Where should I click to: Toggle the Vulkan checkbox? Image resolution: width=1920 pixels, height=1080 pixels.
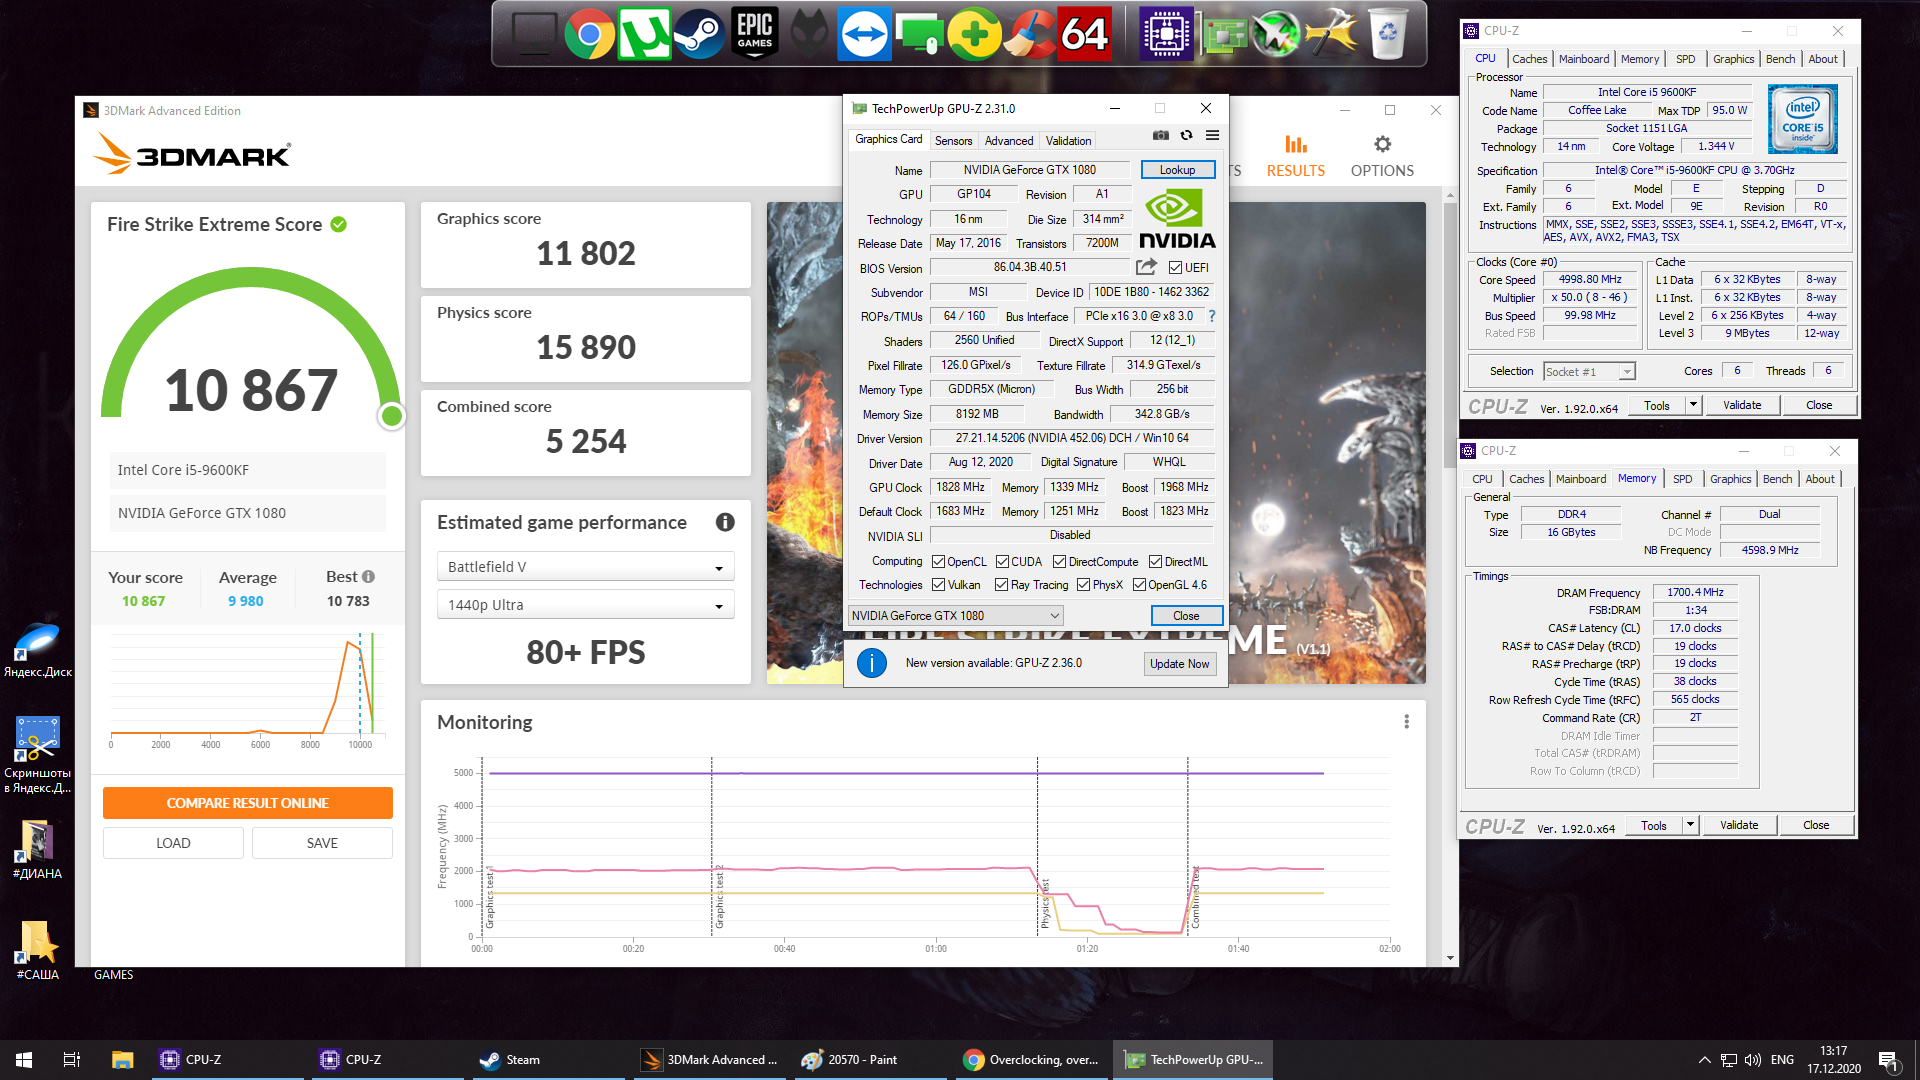938,585
